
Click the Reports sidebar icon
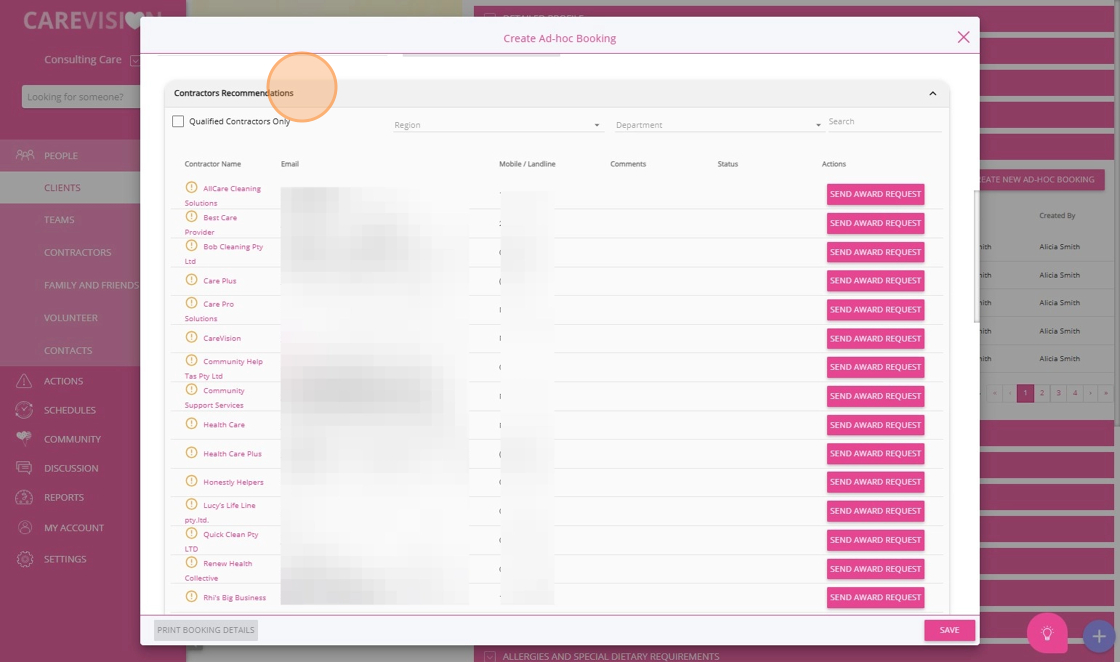pos(24,497)
